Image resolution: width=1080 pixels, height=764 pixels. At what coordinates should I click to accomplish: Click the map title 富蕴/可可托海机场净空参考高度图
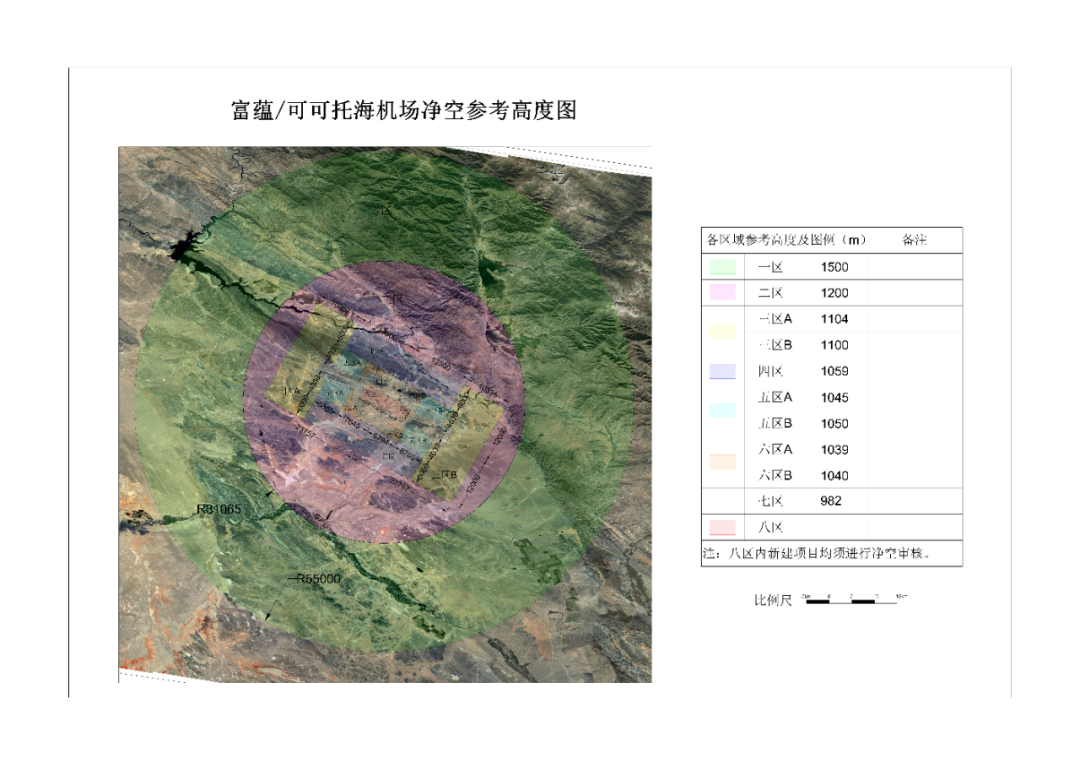point(404,110)
